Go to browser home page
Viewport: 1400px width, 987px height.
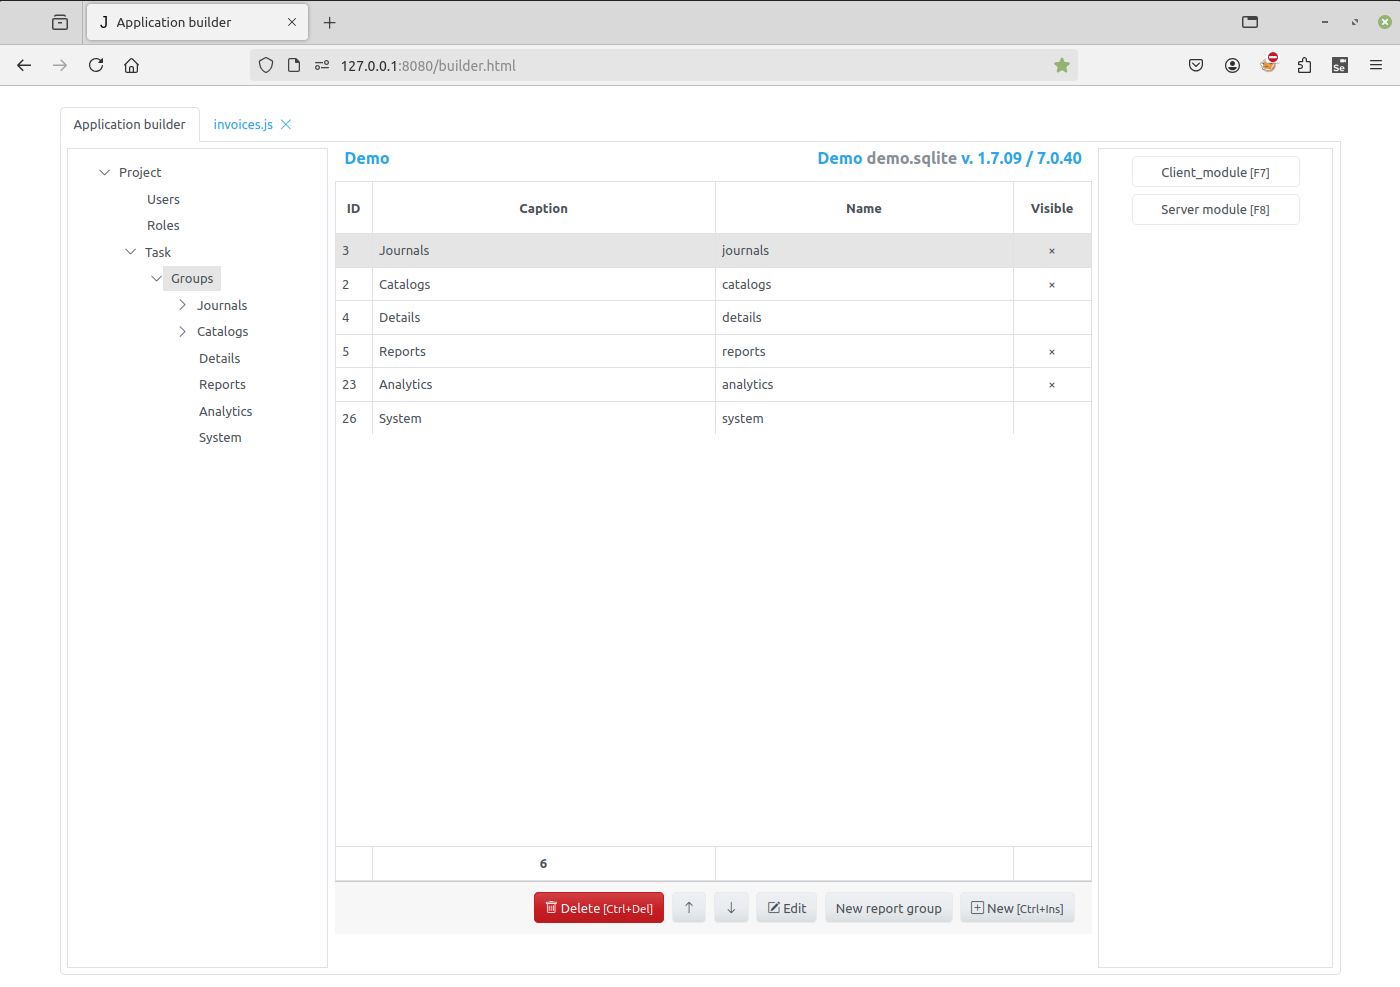131,65
